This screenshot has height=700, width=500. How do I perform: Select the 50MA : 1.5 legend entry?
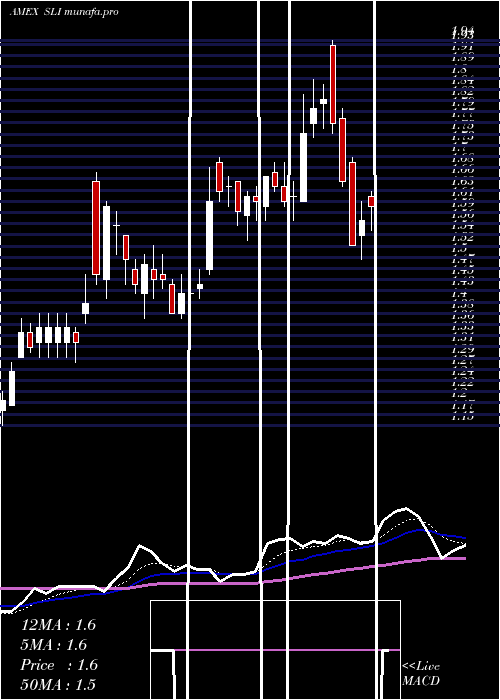(58, 684)
